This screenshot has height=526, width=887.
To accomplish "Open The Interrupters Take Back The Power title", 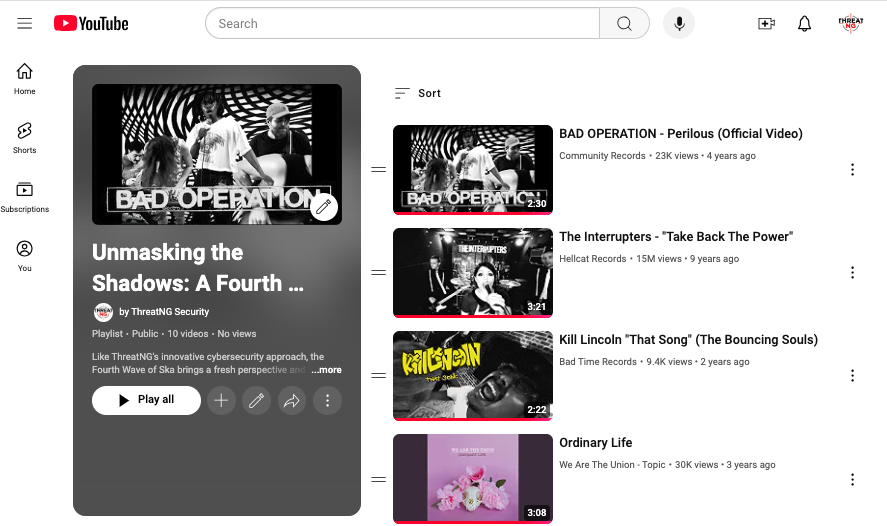I will 676,236.
